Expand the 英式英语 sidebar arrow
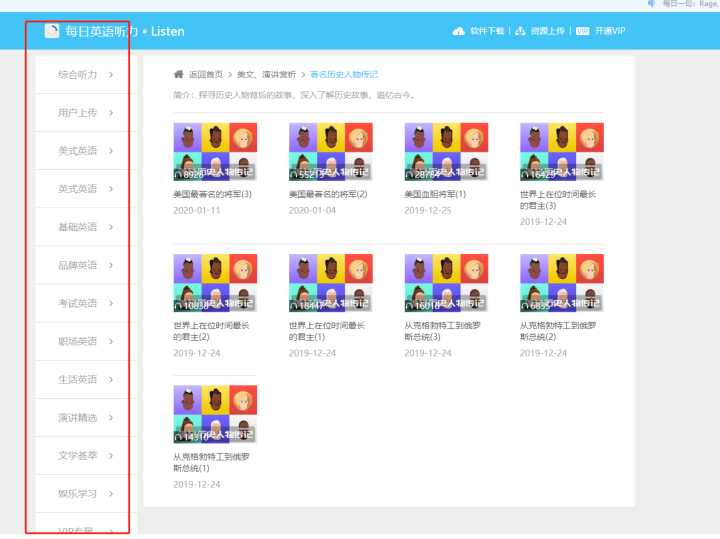This screenshot has height=539, width=720. (111, 189)
